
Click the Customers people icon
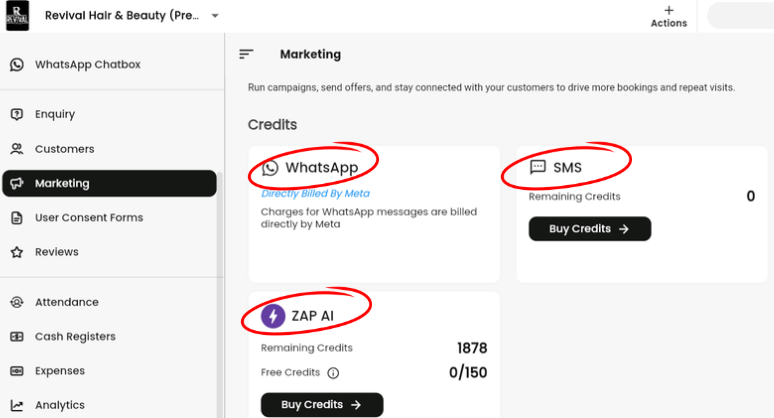[x=17, y=149]
